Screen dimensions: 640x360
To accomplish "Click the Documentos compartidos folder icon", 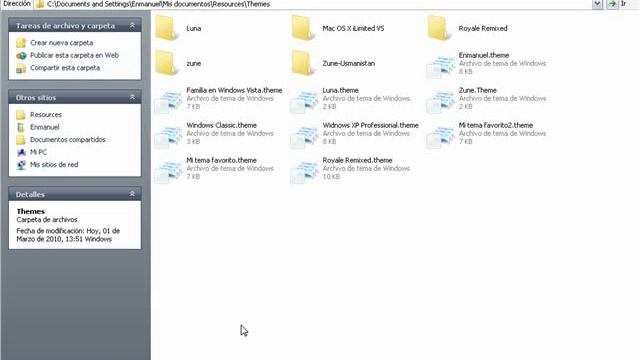I will tap(21, 140).
